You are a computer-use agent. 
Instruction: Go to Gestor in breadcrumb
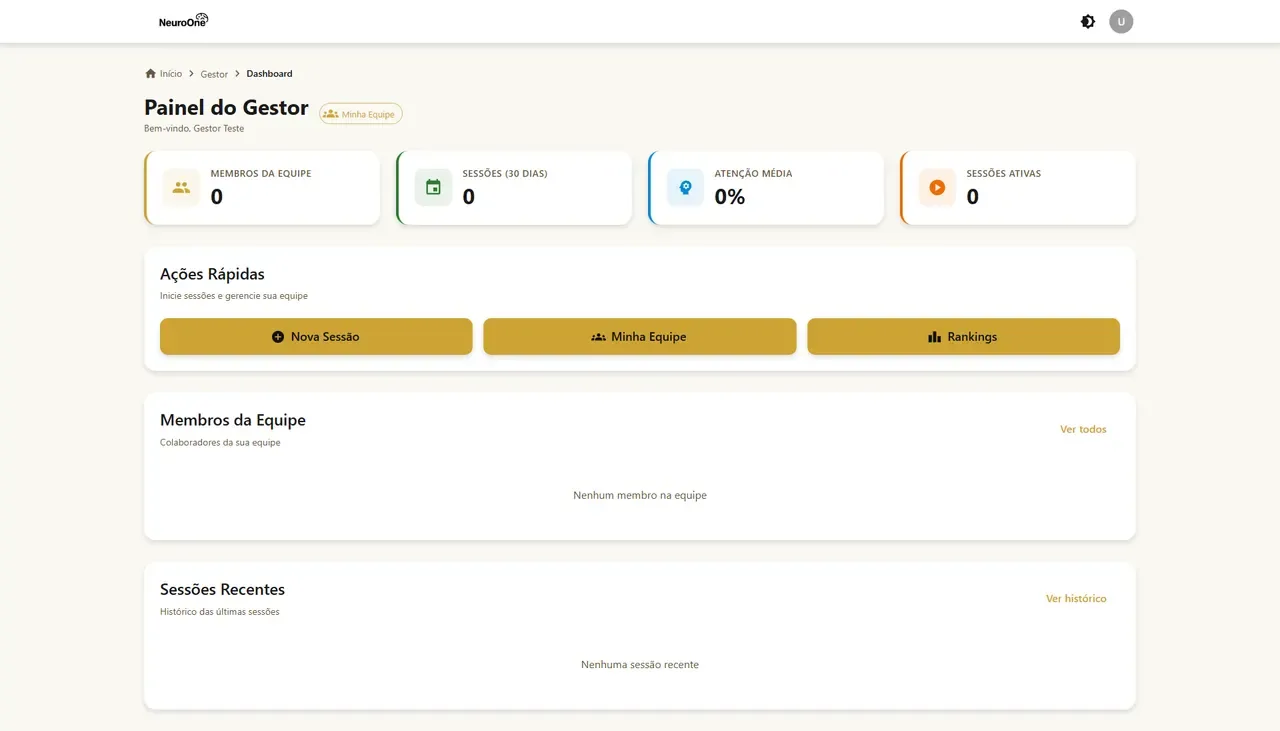214,74
